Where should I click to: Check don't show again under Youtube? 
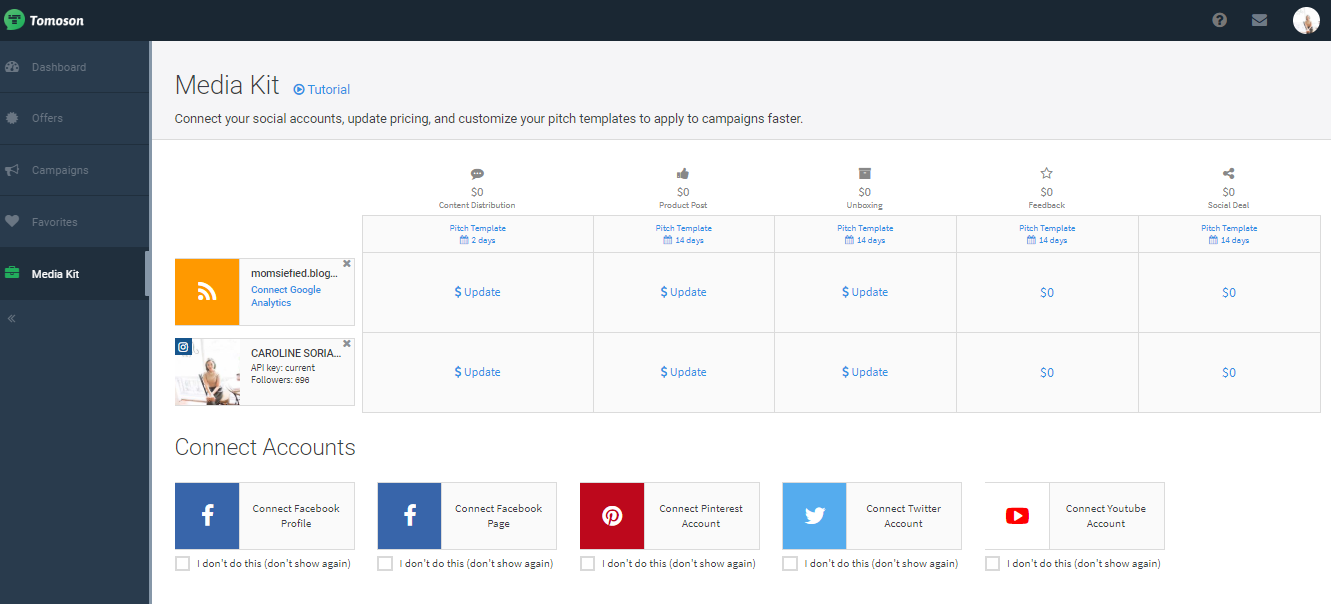[x=992, y=564]
